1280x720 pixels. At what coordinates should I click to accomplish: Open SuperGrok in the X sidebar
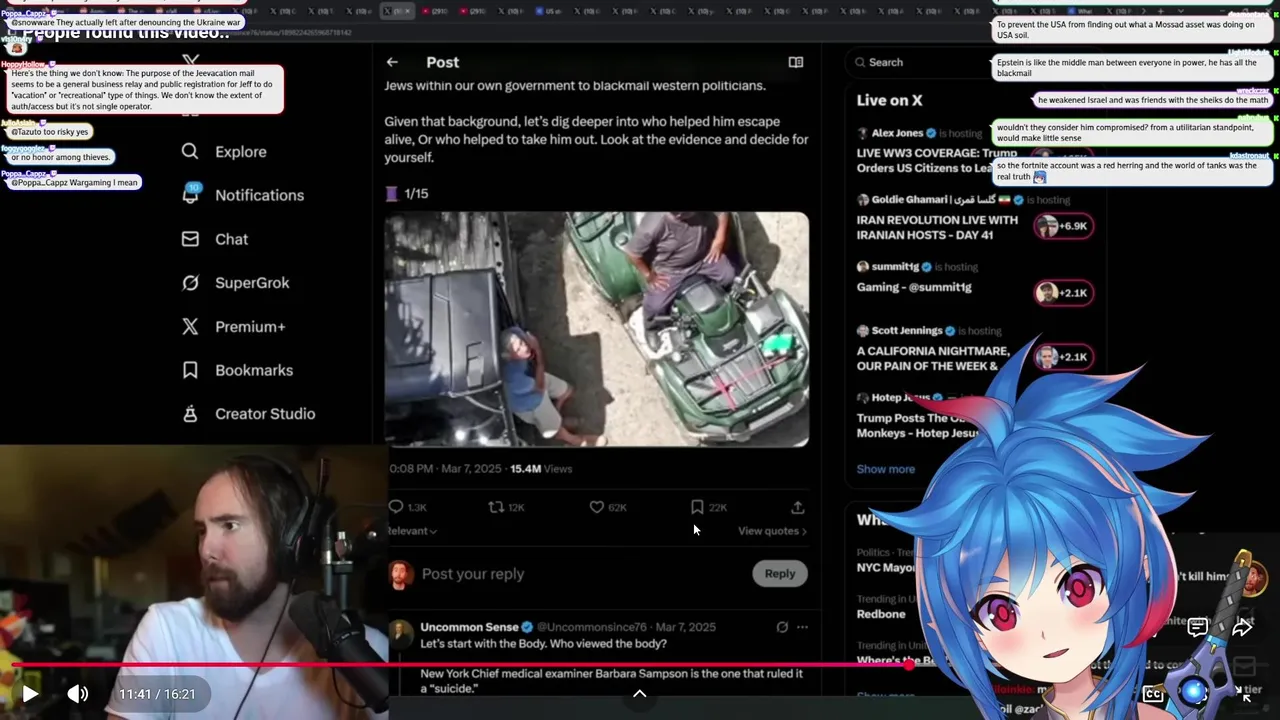(x=236, y=283)
